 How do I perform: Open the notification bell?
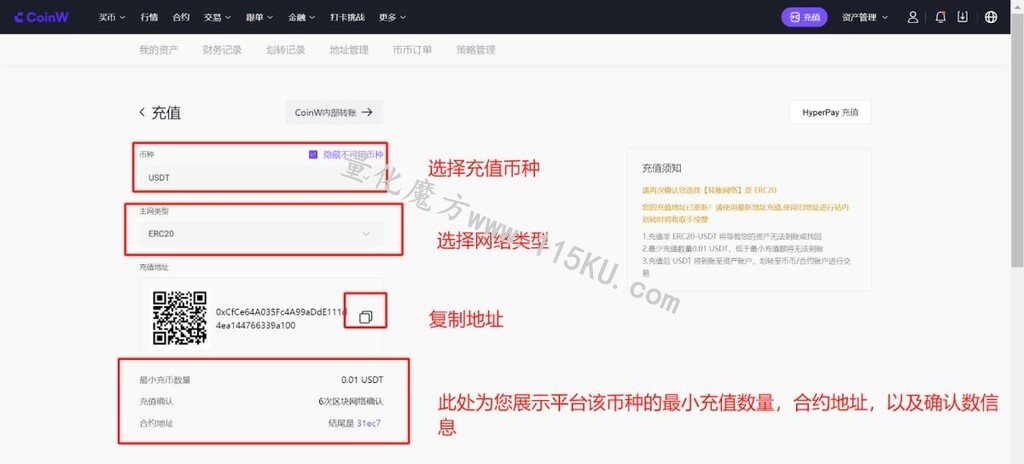(940, 17)
